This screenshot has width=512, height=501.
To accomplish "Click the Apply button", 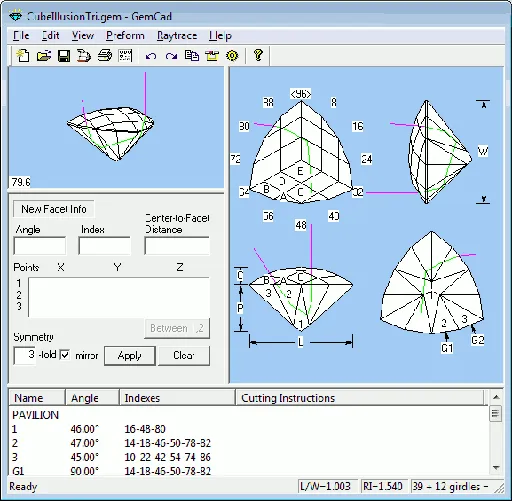I will click(x=130, y=356).
